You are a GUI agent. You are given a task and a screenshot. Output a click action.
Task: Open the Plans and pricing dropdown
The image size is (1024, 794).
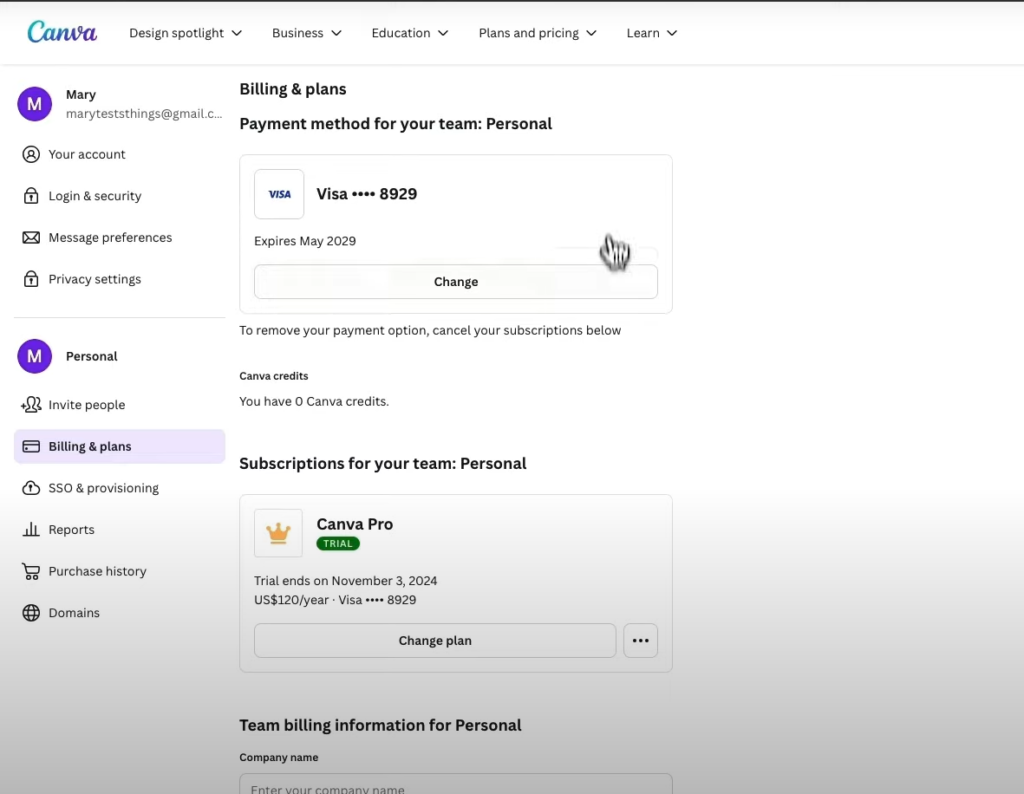537,33
